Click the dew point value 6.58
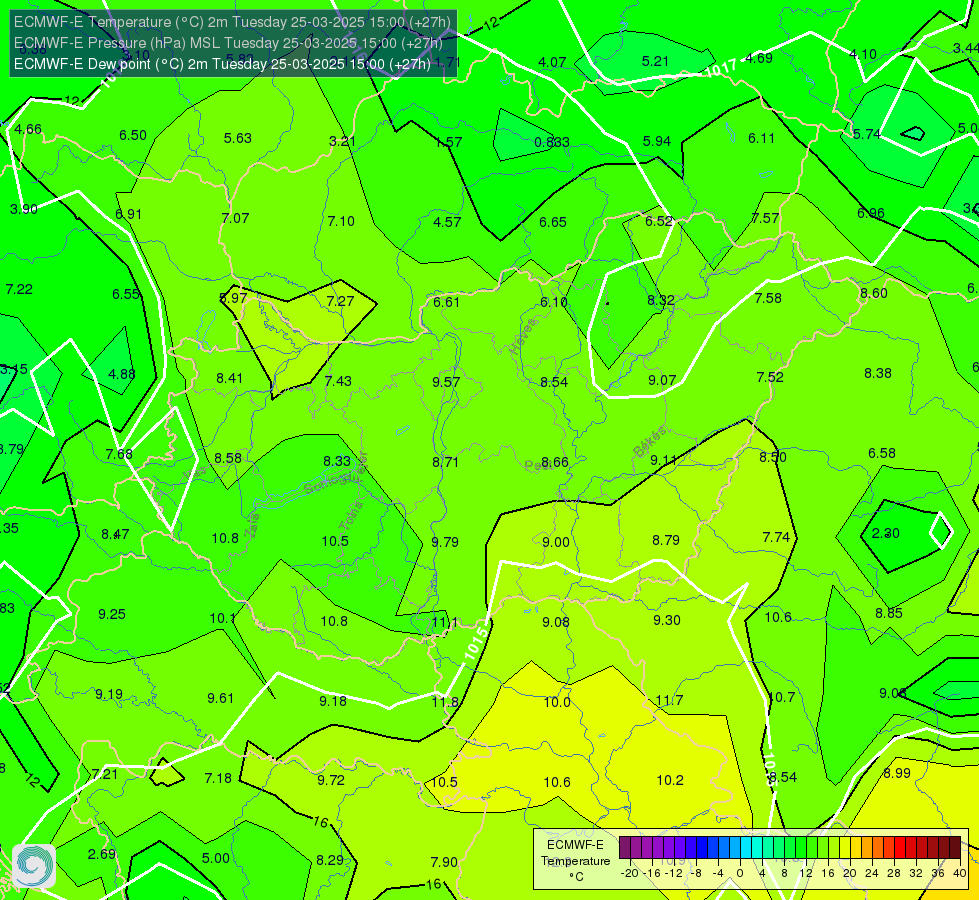 coord(882,453)
